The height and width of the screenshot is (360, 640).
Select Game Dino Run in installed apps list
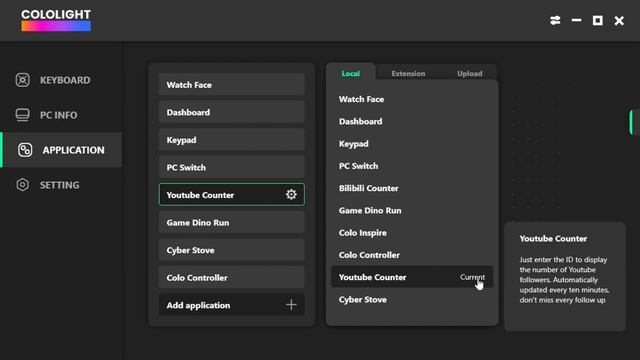pyautogui.click(x=231, y=222)
